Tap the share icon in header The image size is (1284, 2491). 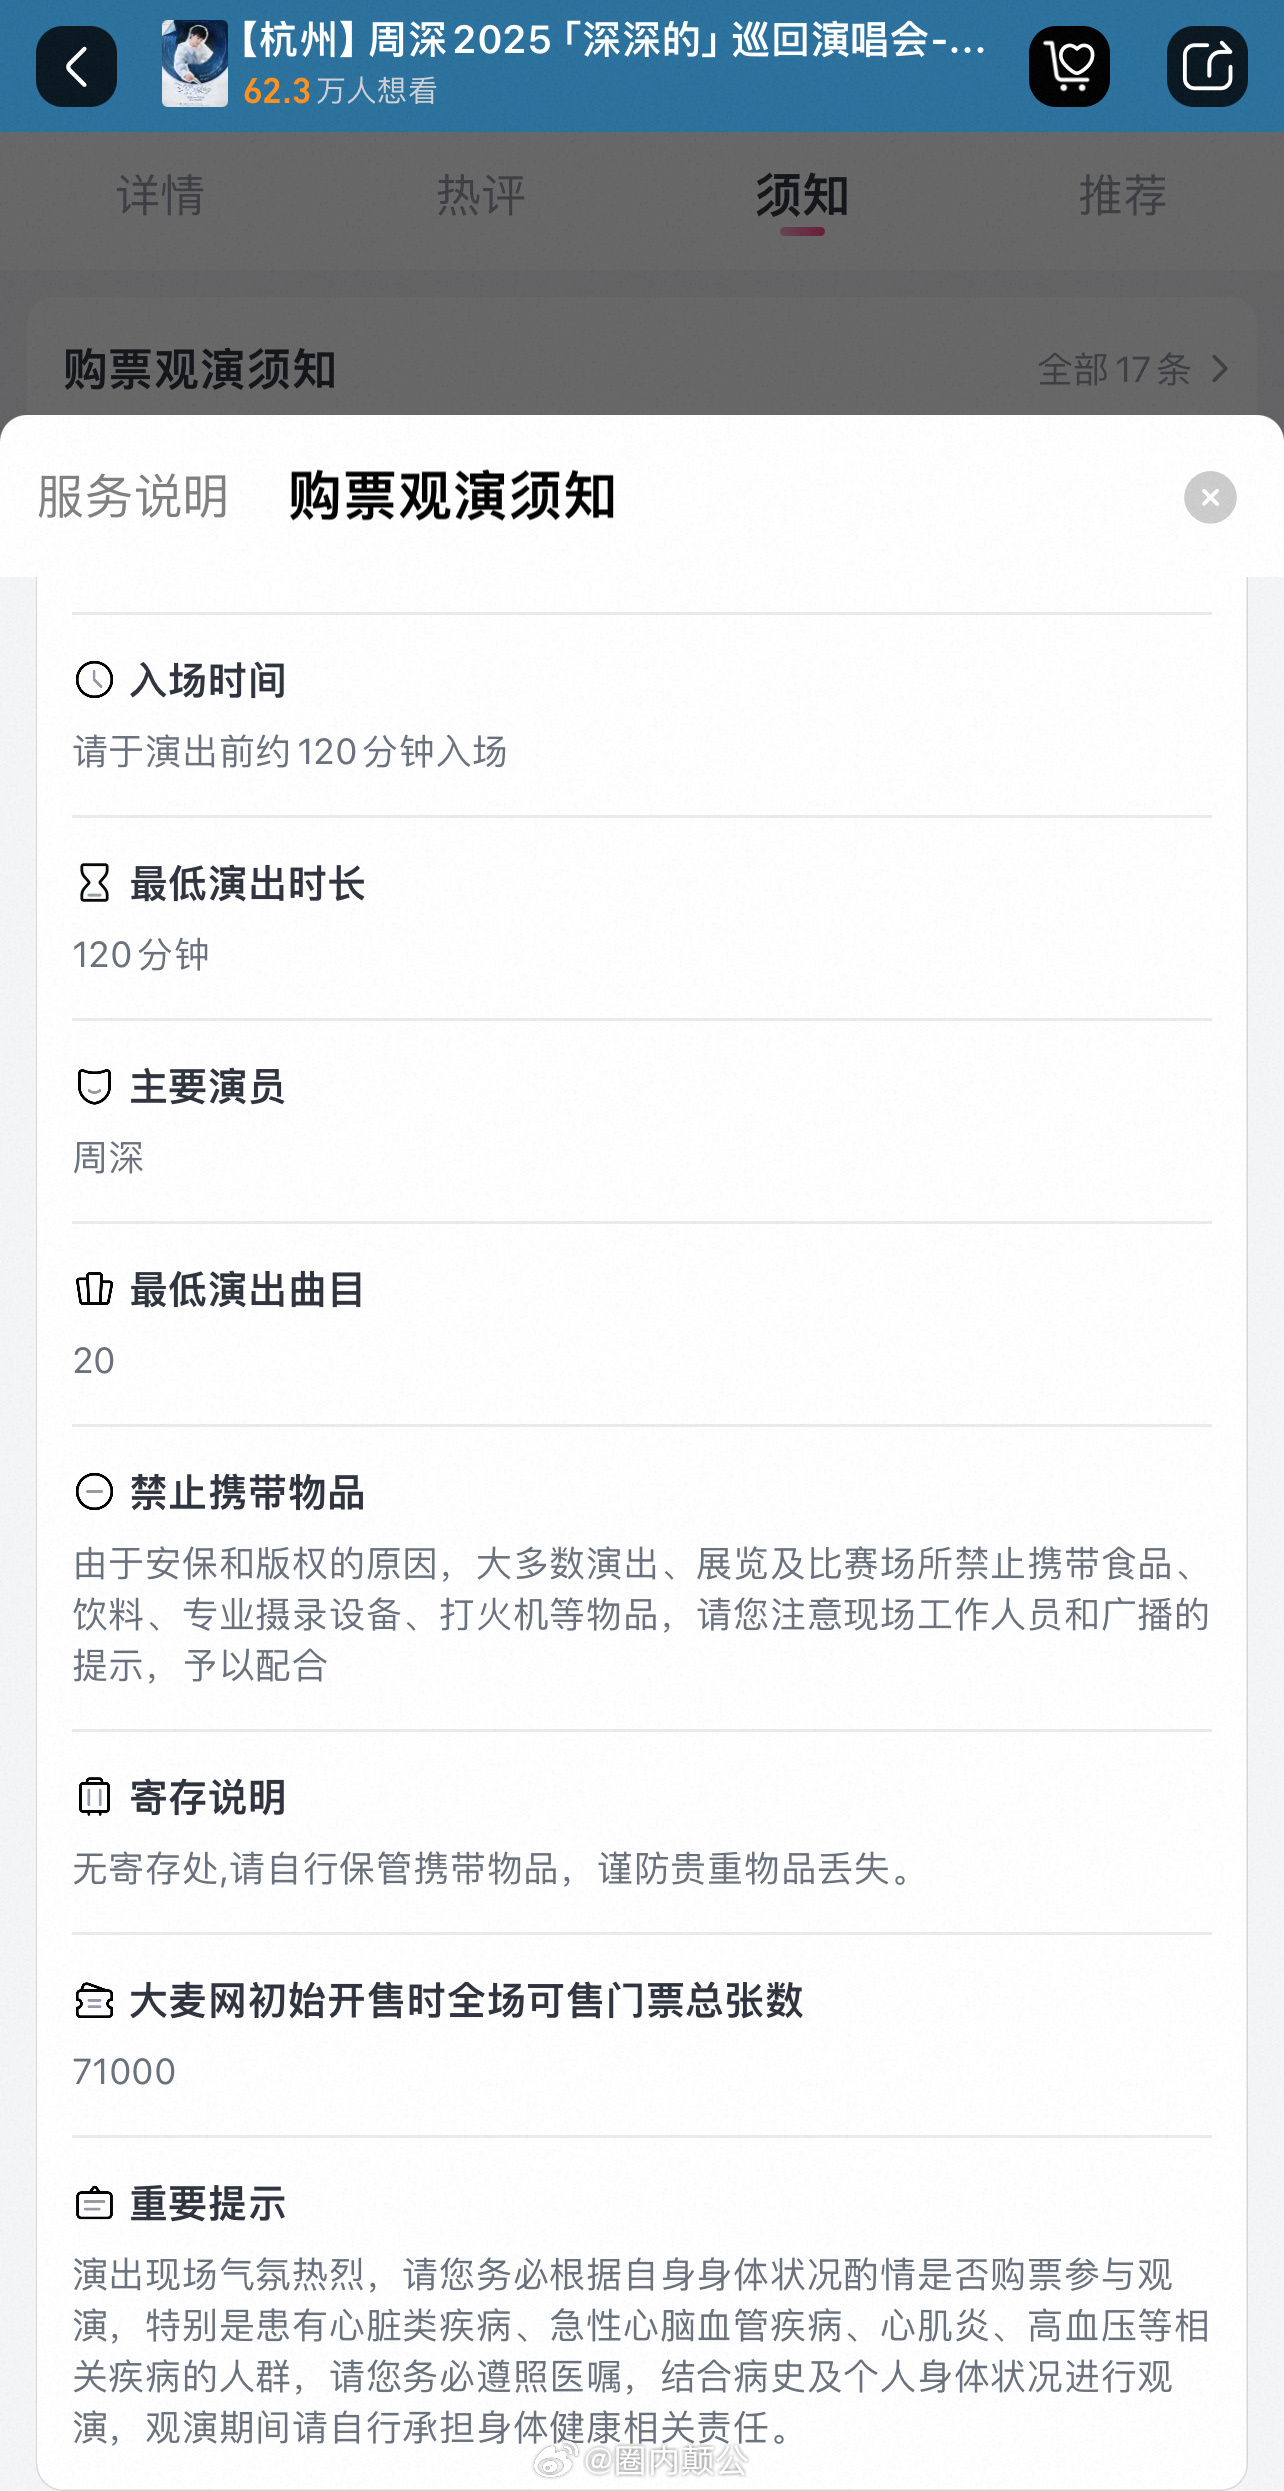pyautogui.click(x=1207, y=66)
